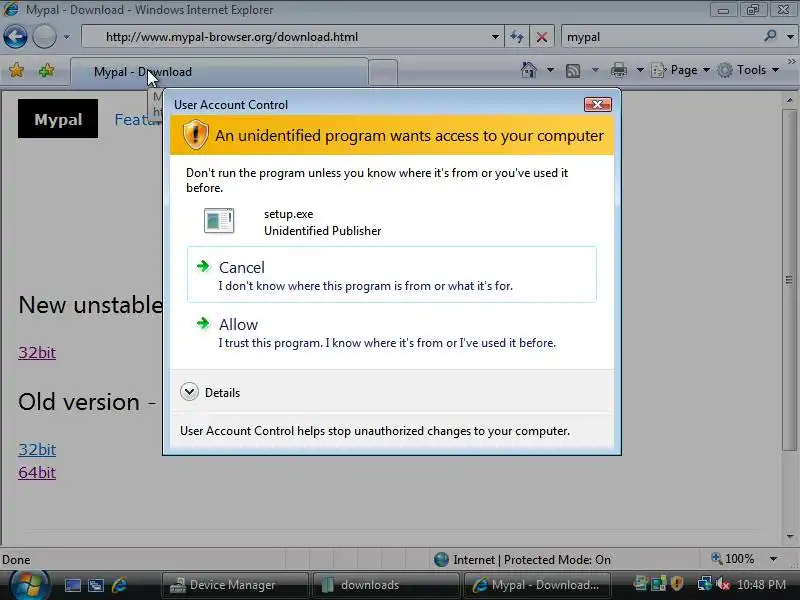Screen dimensions: 800x600
Task: Click the 100% zoom level button
Action: pyautogui.click(x=733, y=559)
